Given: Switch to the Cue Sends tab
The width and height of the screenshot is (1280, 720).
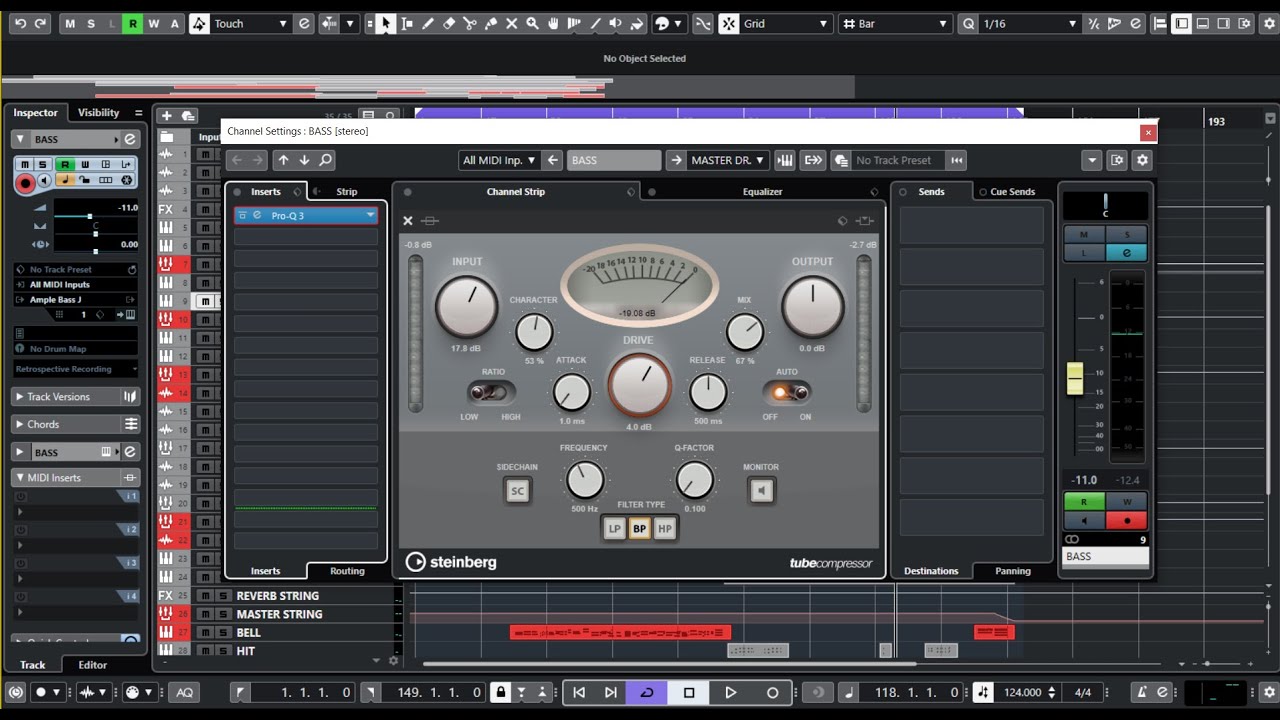Looking at the screenshot, I should click(1013, 191).
